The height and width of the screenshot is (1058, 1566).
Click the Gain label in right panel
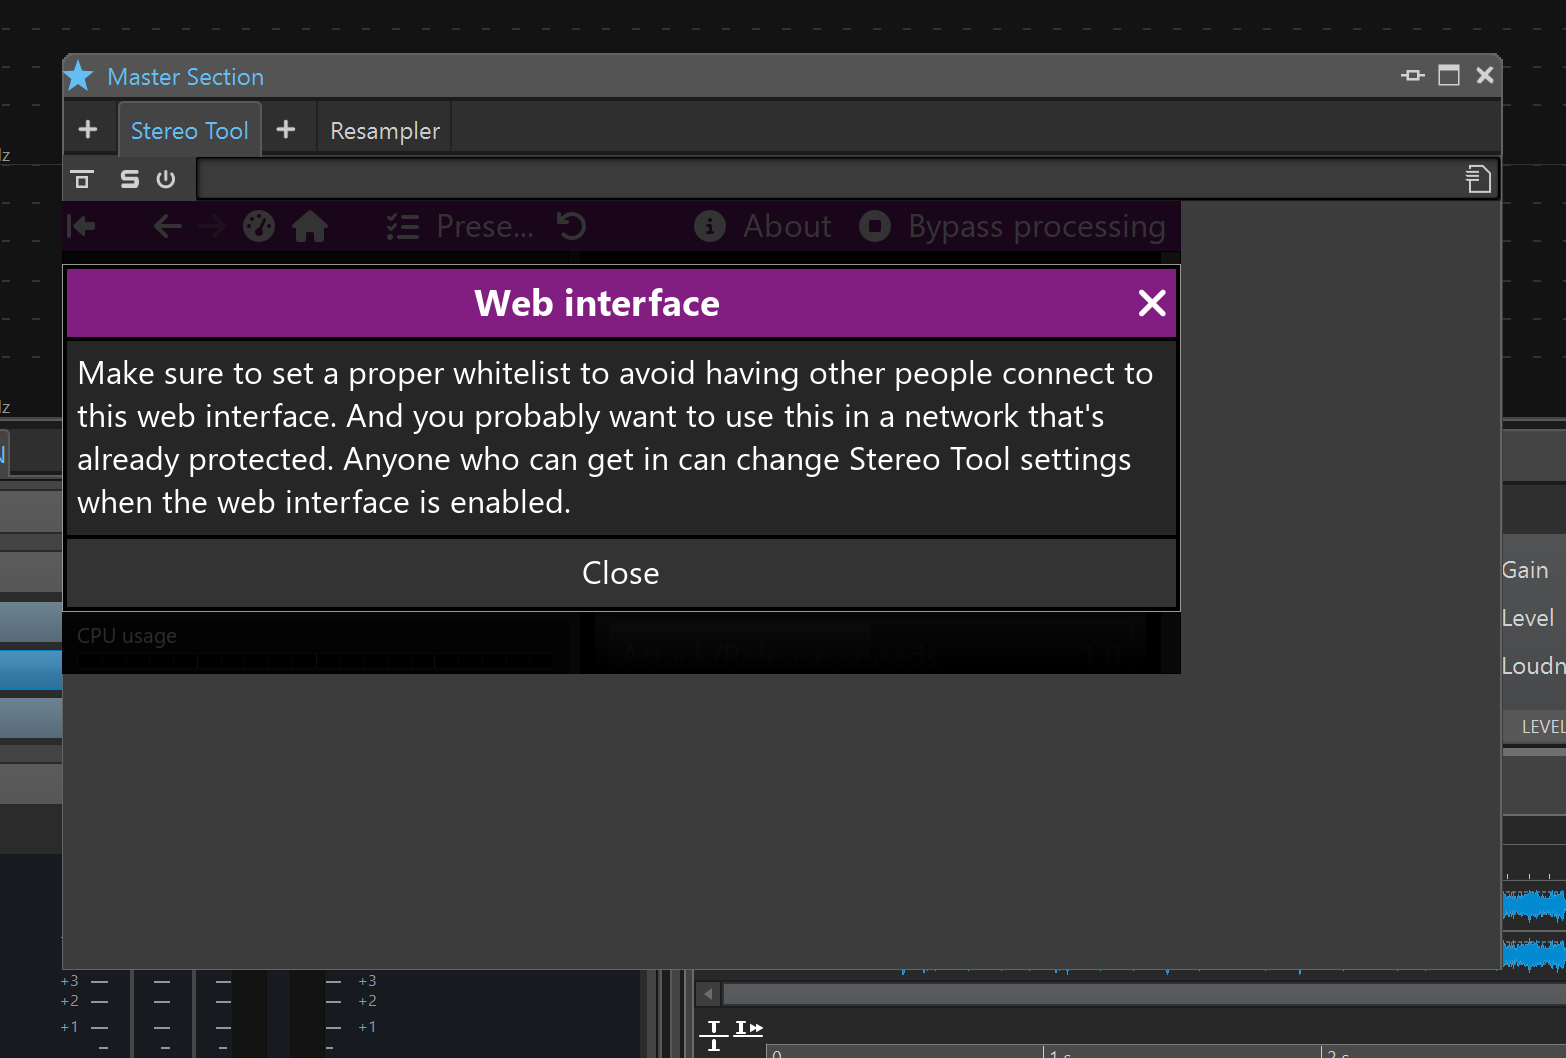[x=1525, y=570]
